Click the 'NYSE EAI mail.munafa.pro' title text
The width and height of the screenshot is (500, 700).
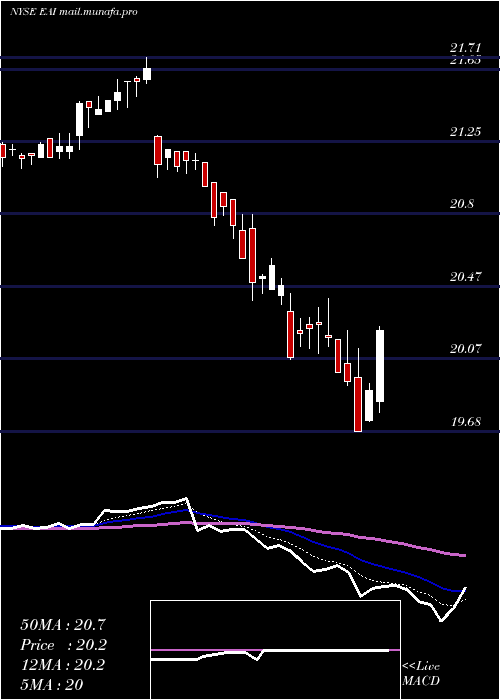pos(74,12)
